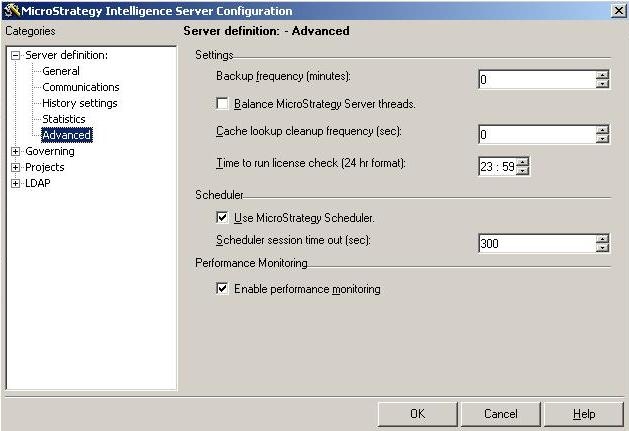Decrease license check time with down arrow
Screen dimensions: 629x431
tap(522, 171)
